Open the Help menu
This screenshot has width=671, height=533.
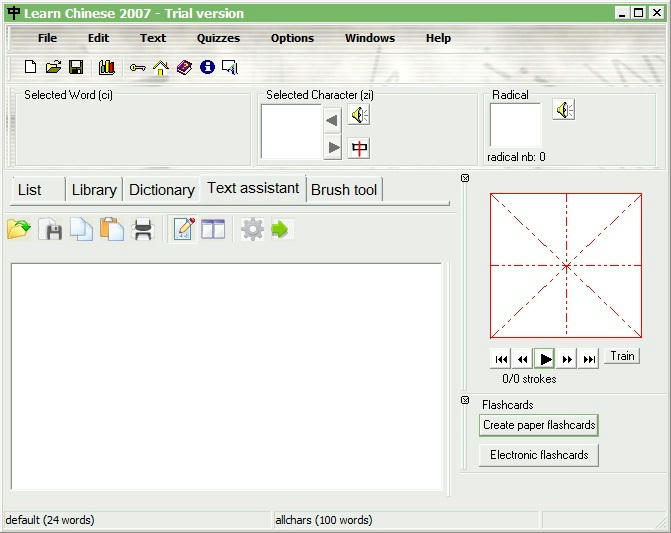click(438, 38)
